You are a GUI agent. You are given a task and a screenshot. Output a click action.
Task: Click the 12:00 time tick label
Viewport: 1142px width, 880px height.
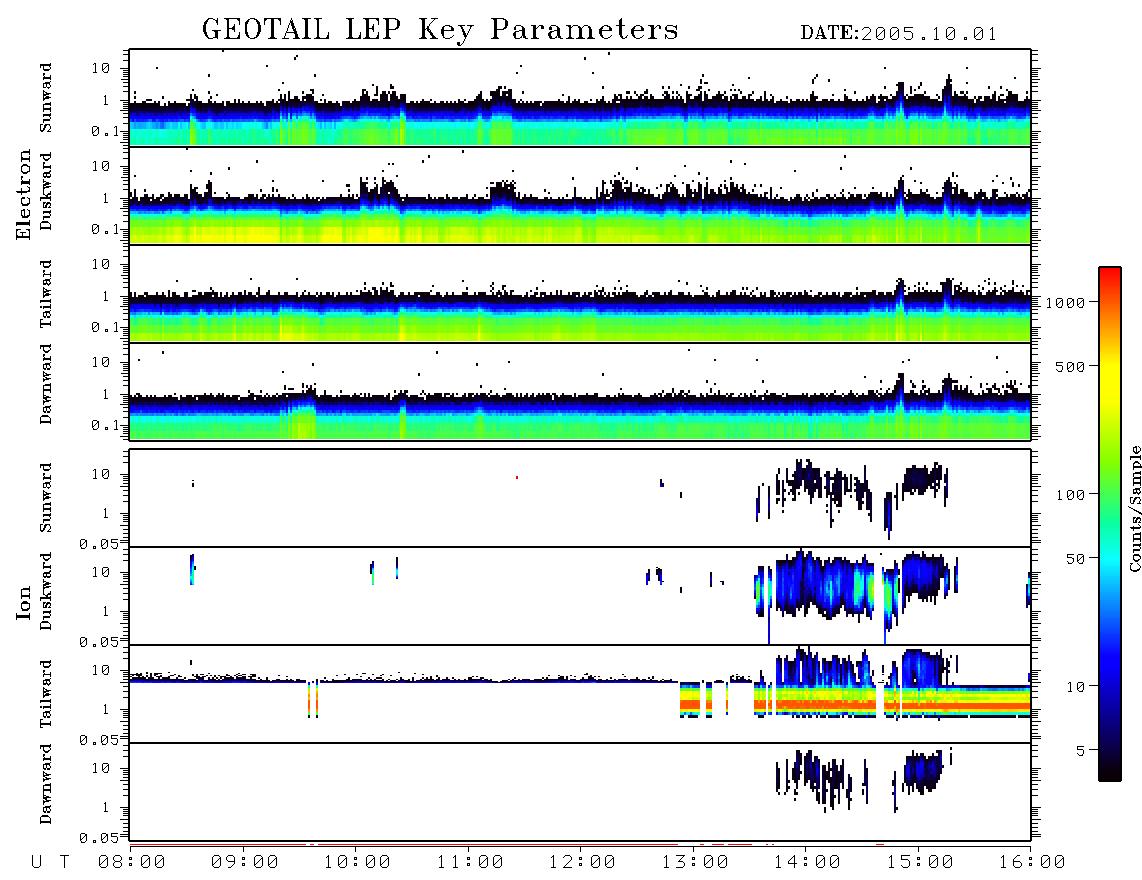(582, 862)
